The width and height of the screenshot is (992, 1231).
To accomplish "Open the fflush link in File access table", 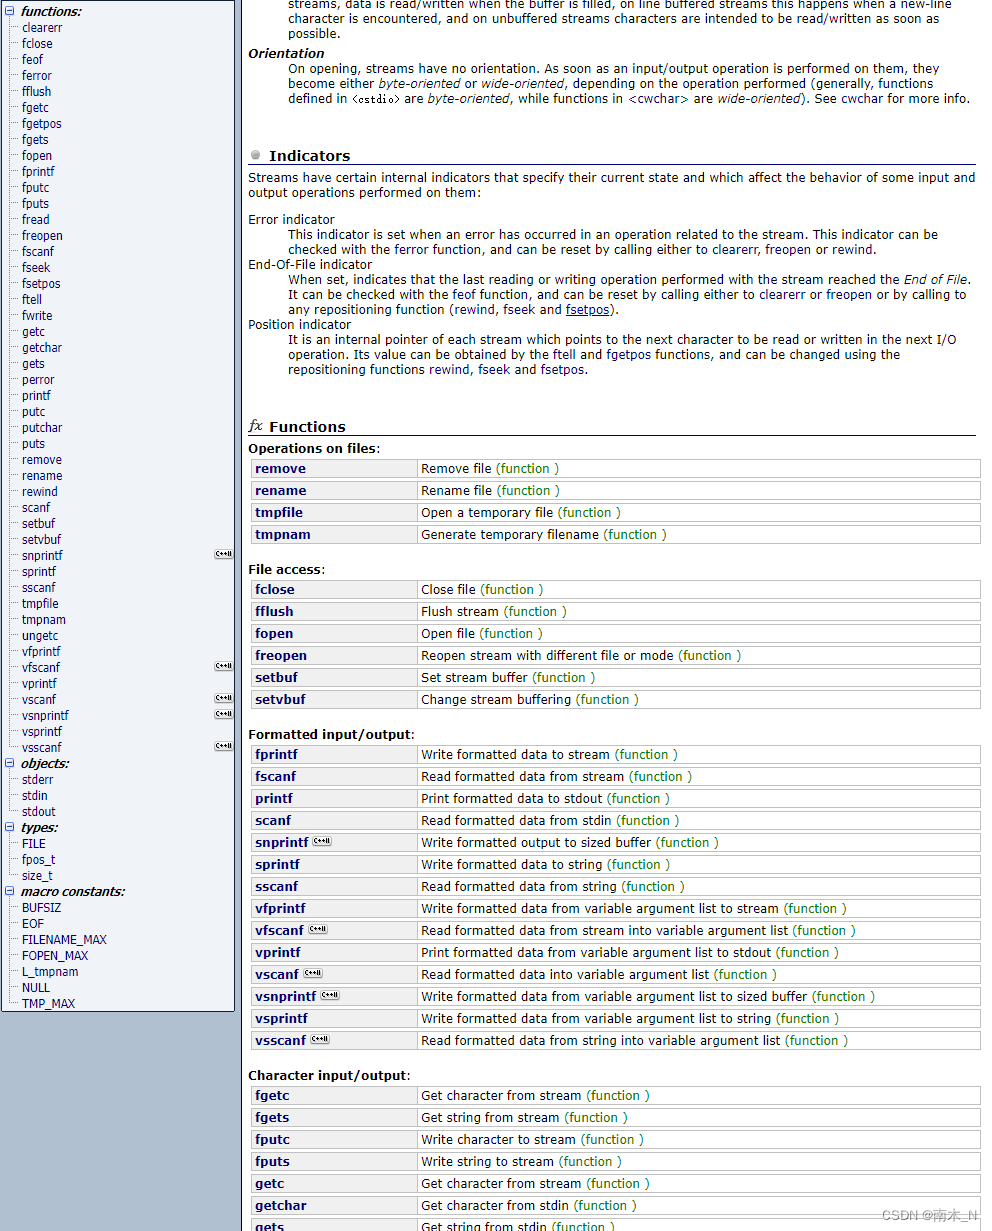I will (274, 612).
